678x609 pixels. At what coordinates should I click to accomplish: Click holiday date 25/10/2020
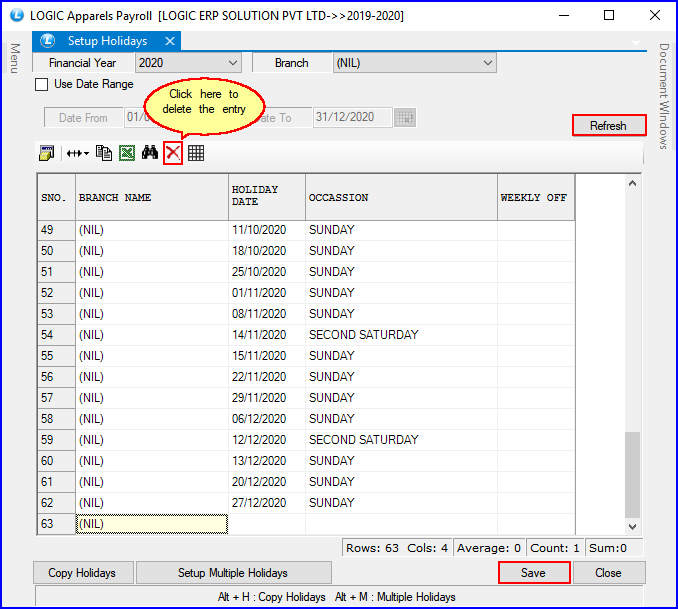(x=267, y=272)
